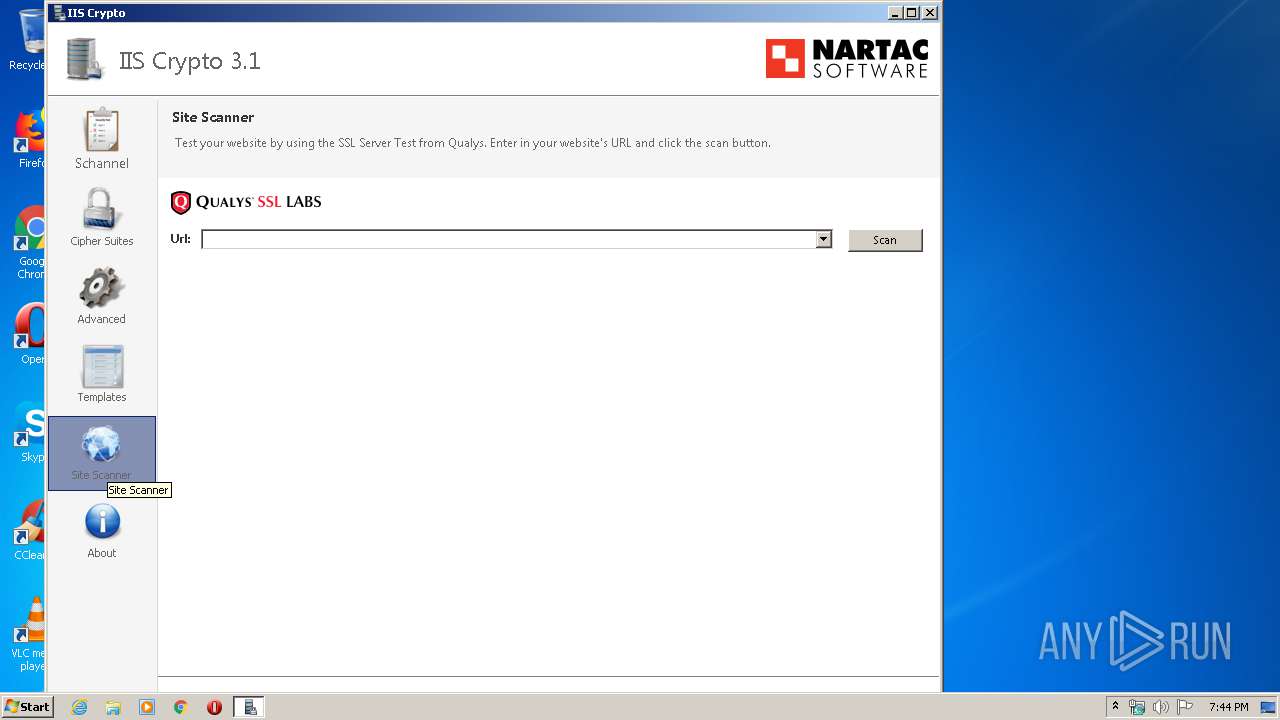Open the network tray icon
The height and width of the screenshot is (720, 1280).
tap(1137, 707)
